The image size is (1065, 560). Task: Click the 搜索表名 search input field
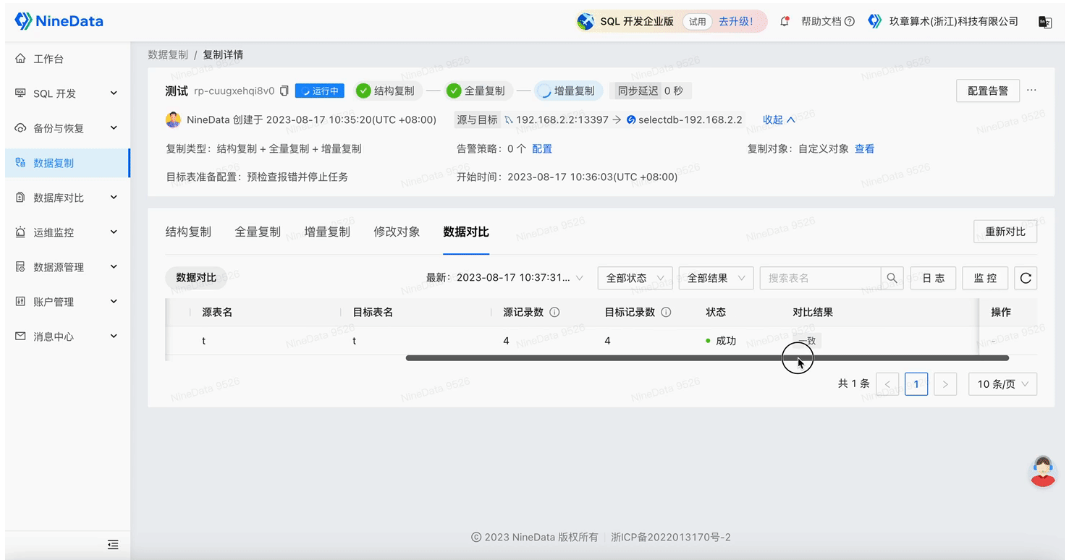point(820,278)
